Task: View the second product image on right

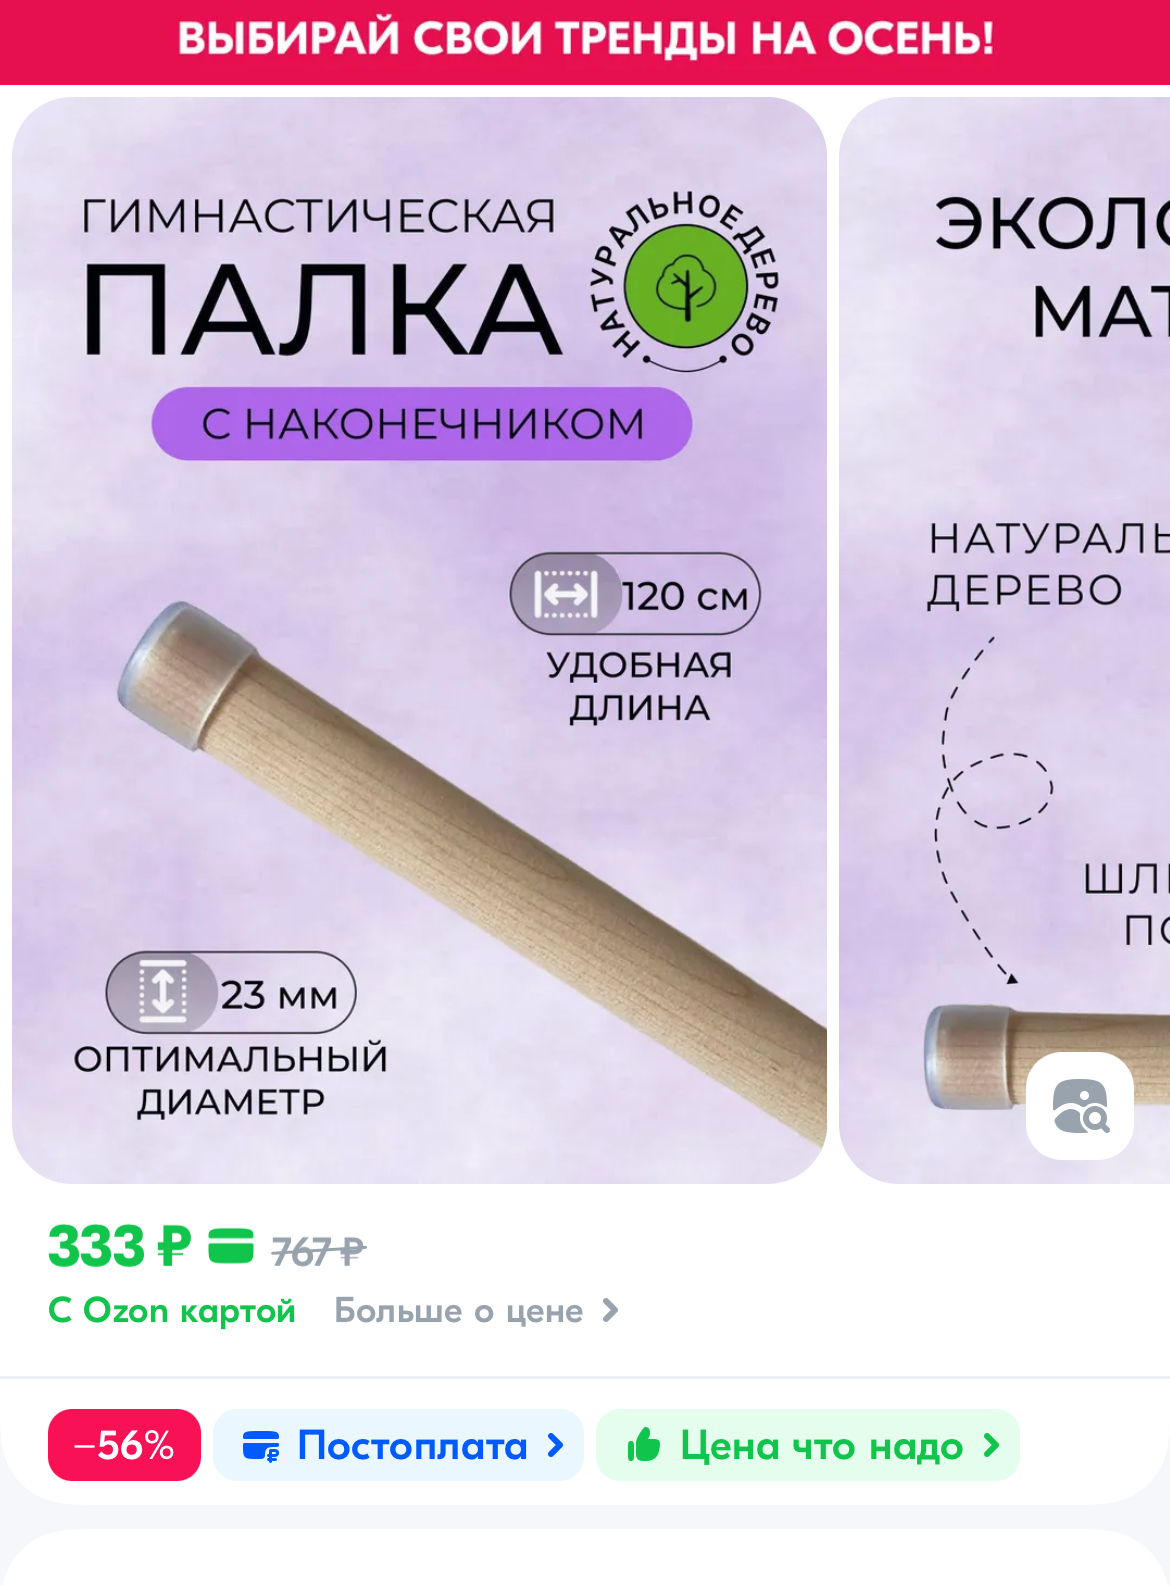Action: pos(1004,640)
